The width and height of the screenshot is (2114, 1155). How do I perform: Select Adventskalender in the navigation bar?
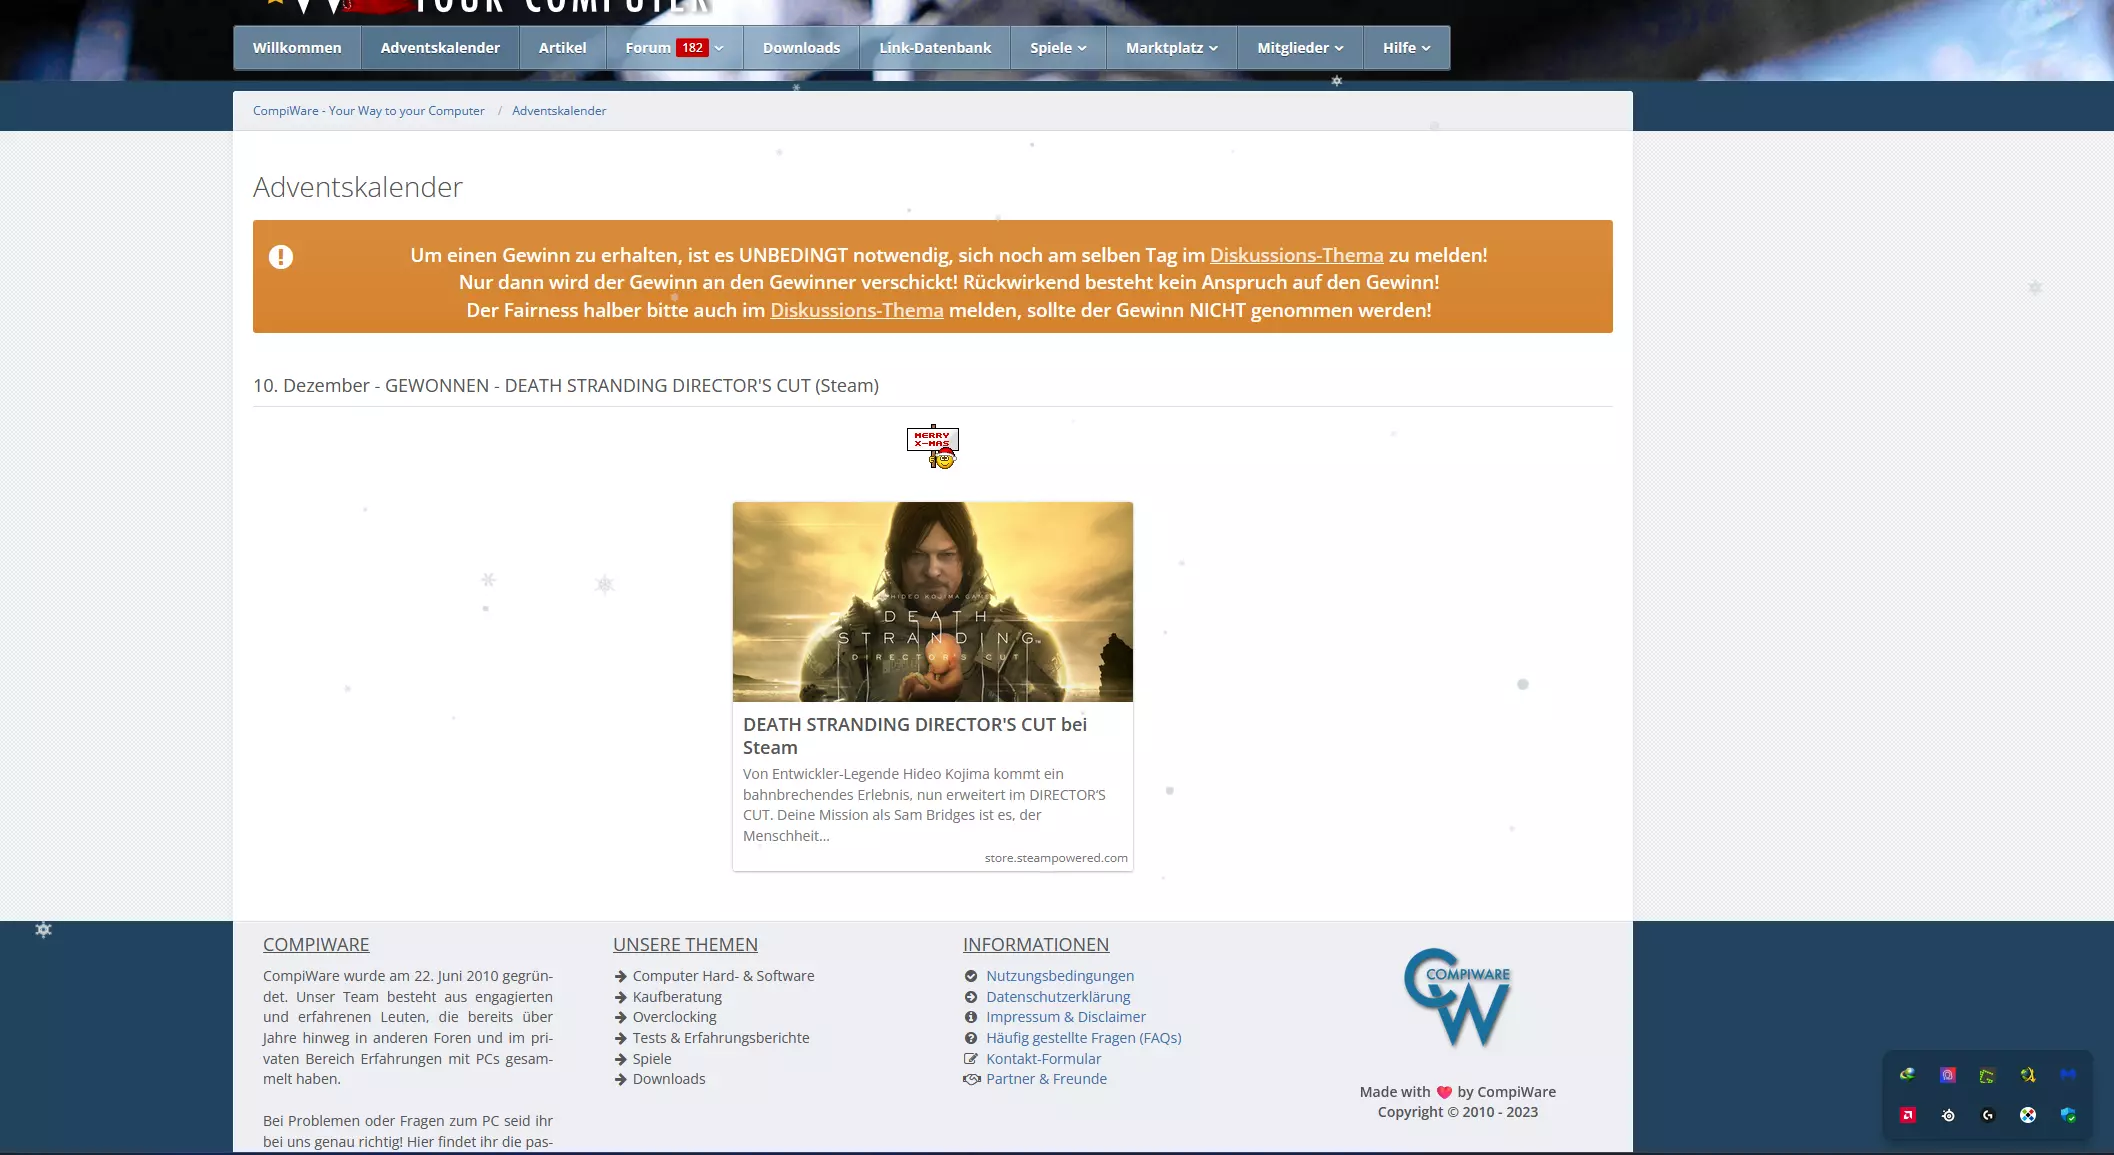[440, 48]
